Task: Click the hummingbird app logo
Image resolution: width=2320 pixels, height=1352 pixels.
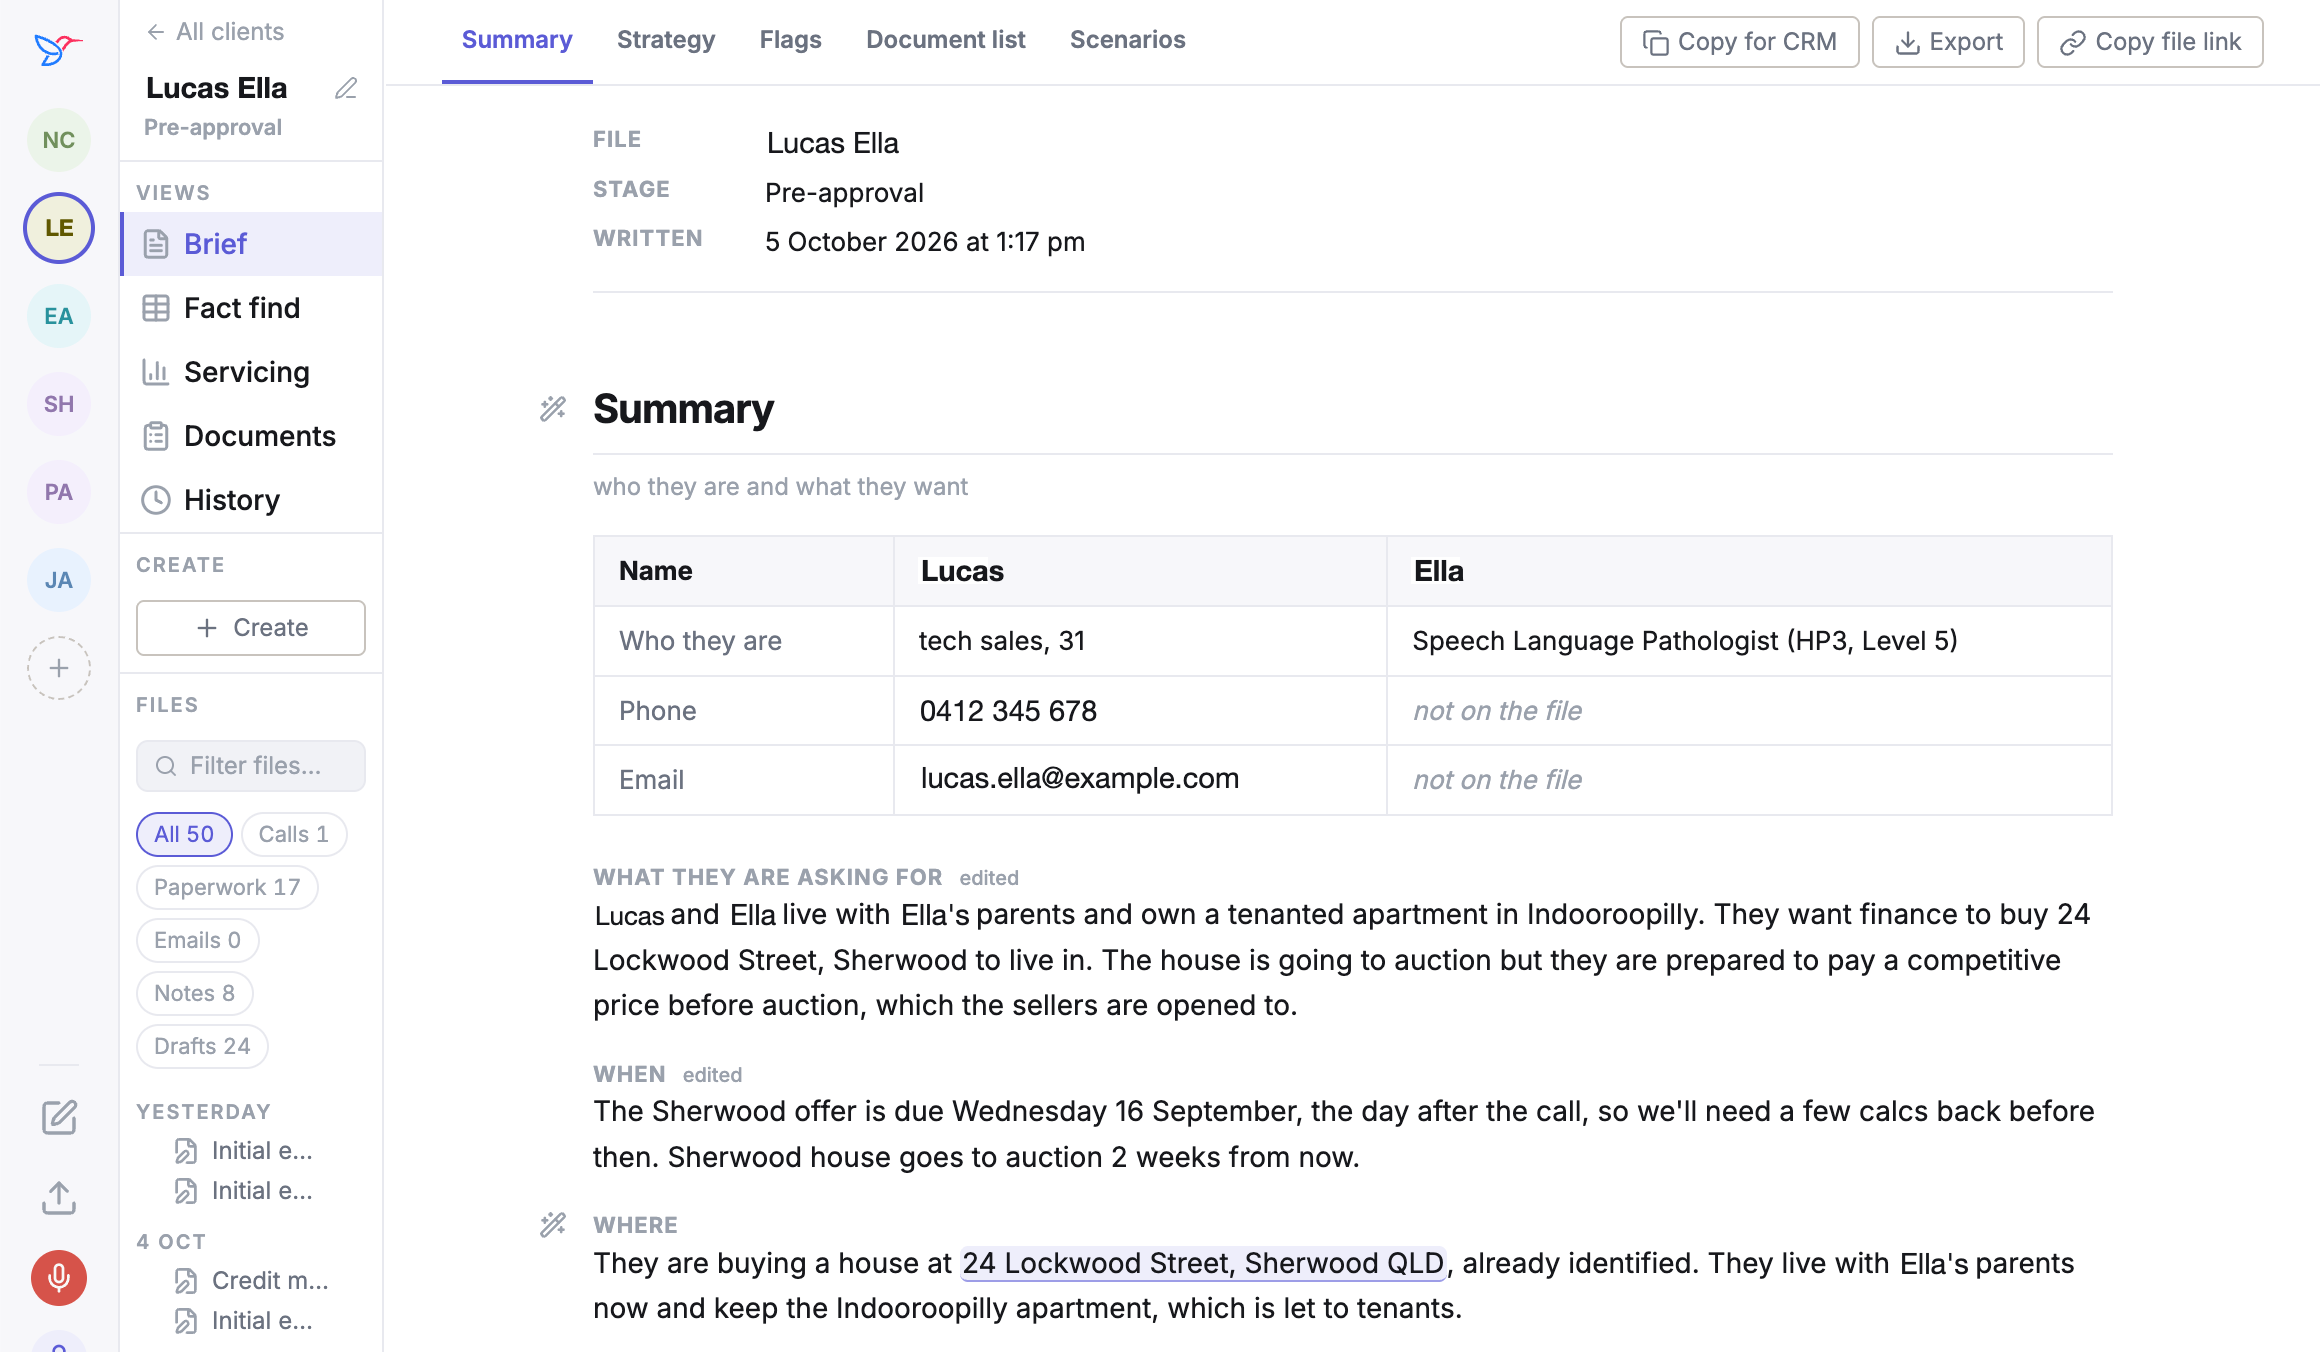Action: click(x=58, y=48)
